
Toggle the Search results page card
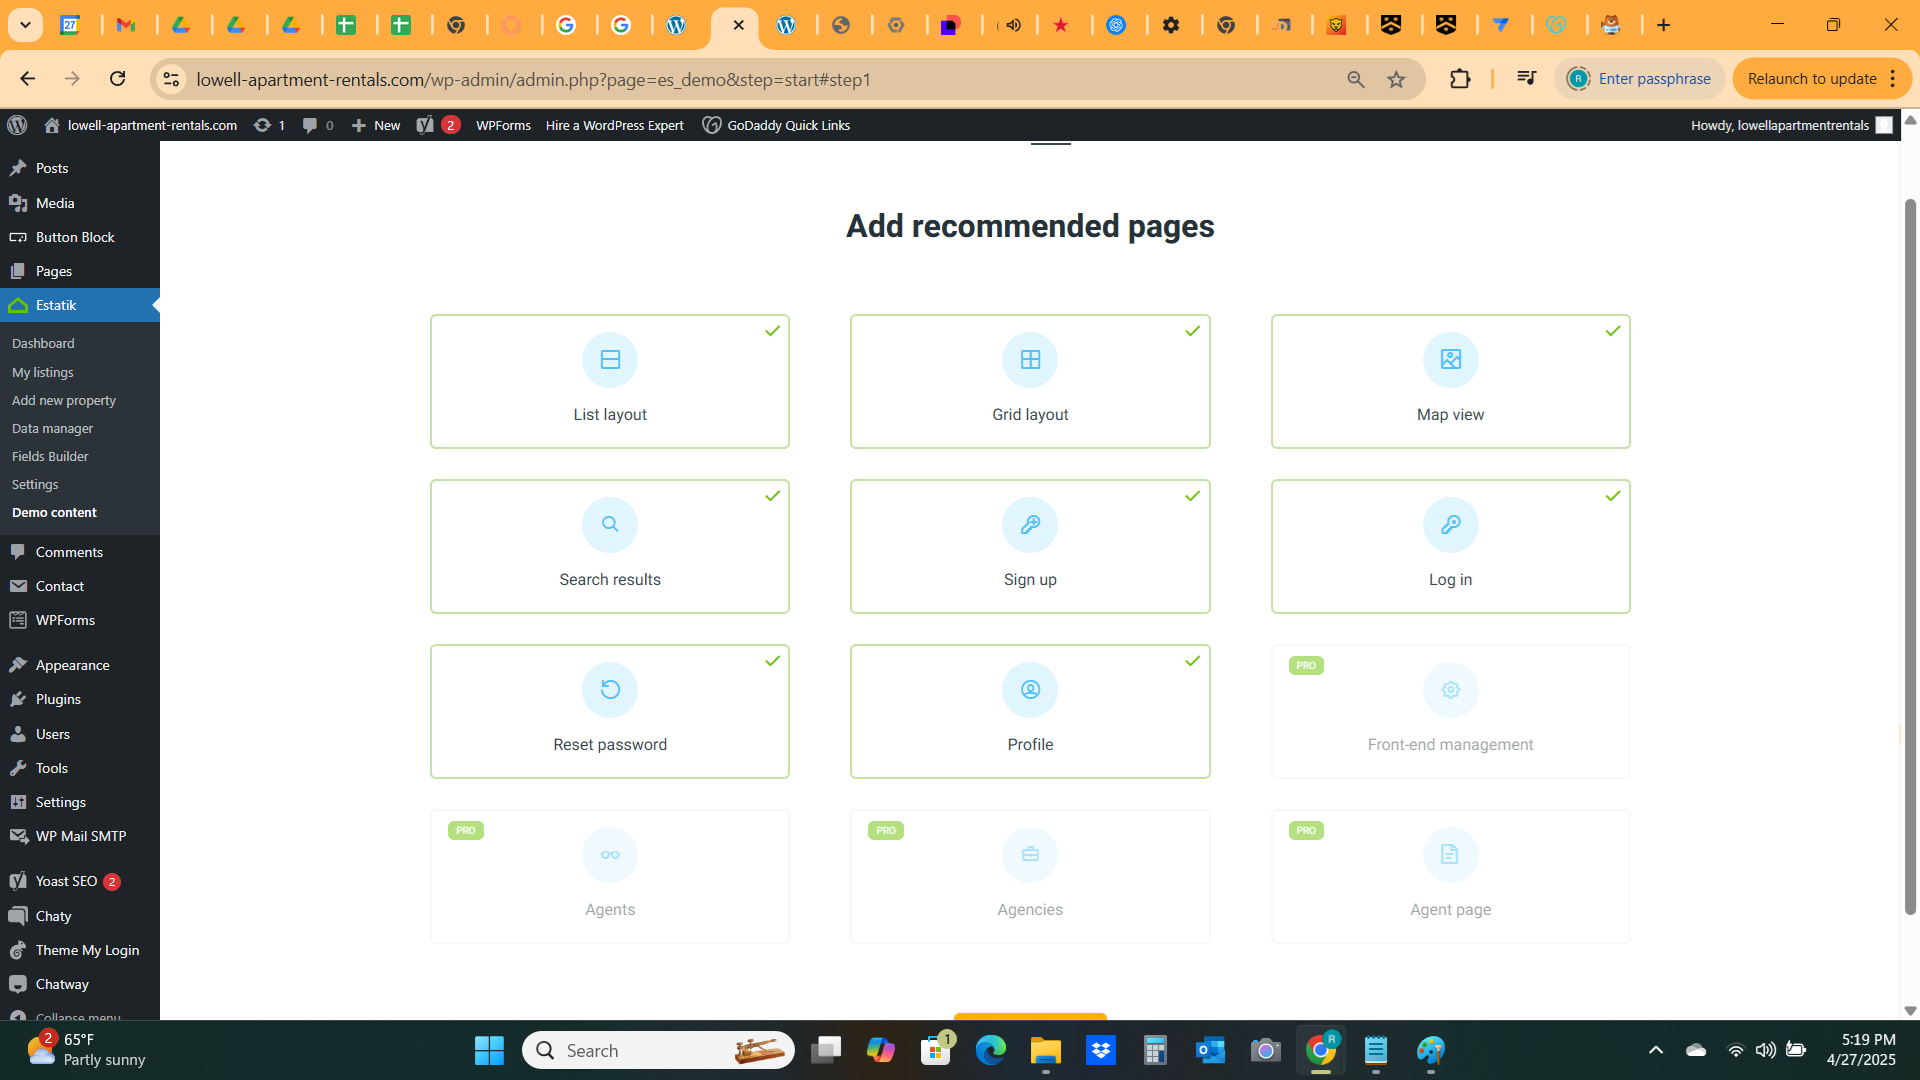point(610,546)
